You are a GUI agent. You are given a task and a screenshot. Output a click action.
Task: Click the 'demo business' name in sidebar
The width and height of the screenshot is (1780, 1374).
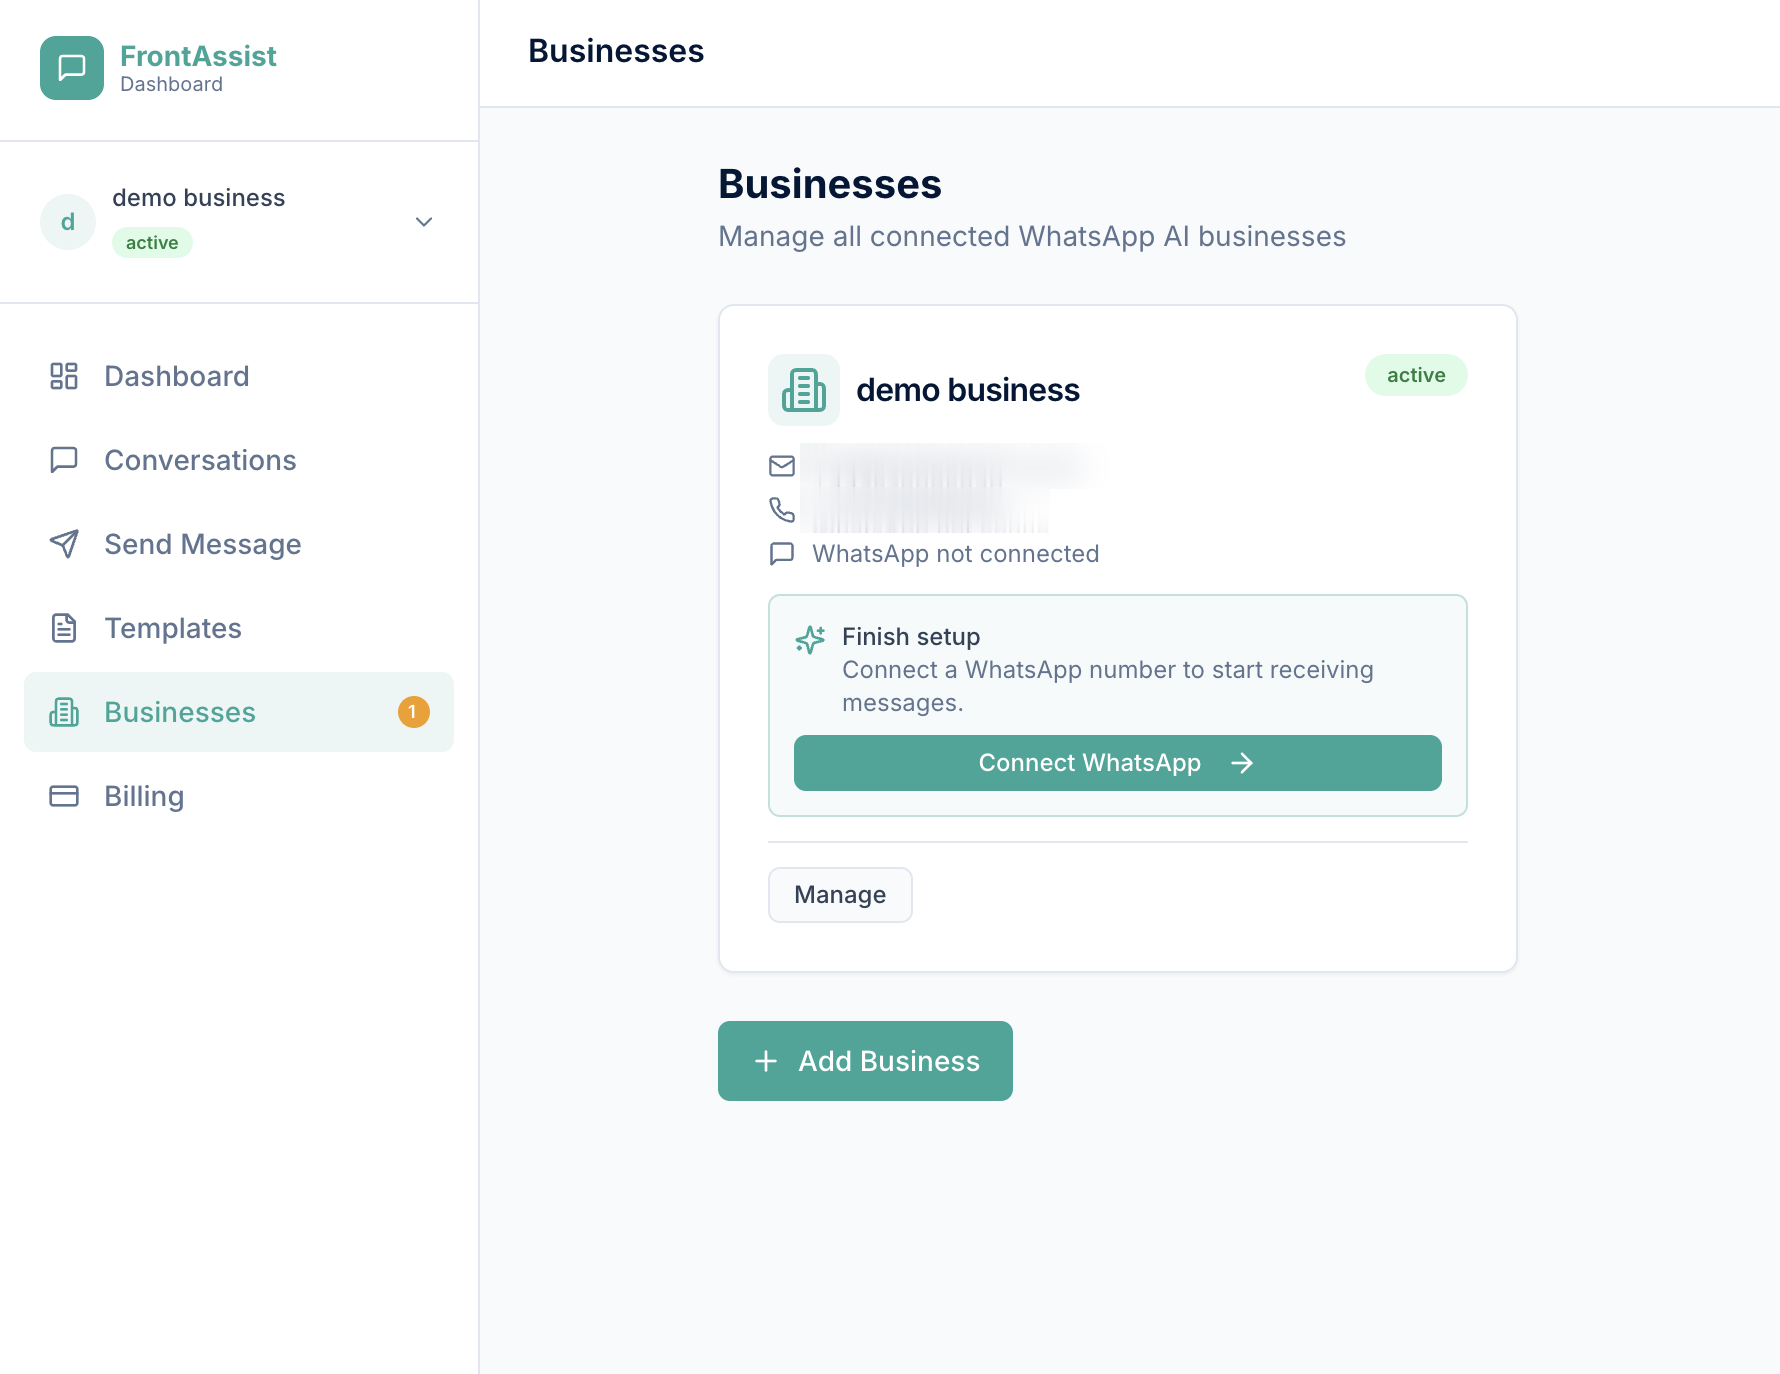click(199, 198)
